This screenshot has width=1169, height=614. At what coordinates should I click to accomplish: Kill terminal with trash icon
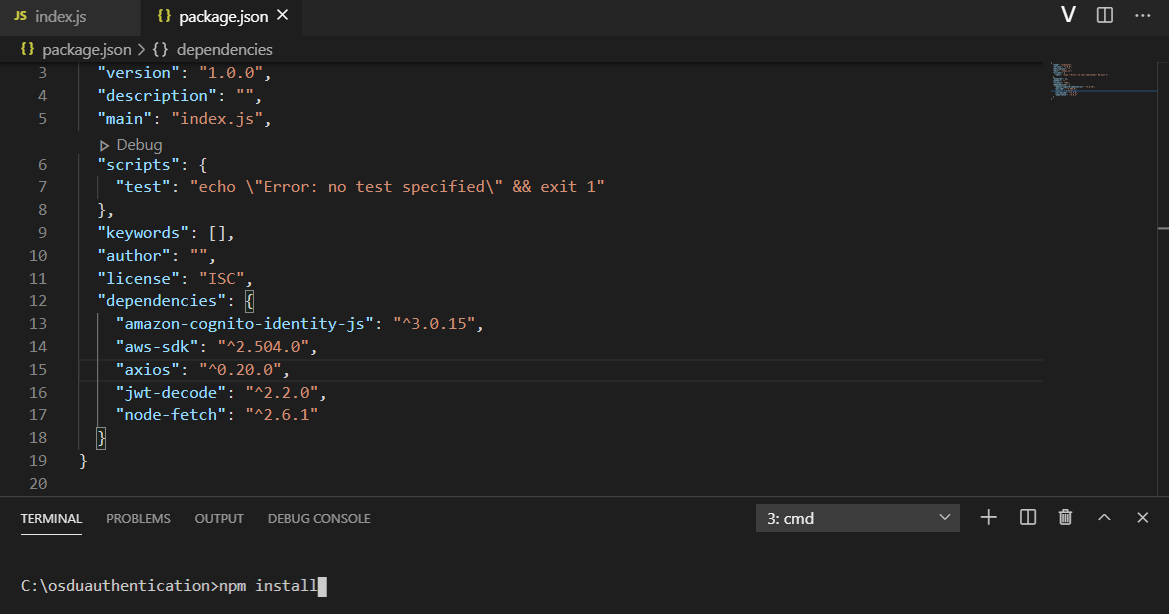(1065, 517)
